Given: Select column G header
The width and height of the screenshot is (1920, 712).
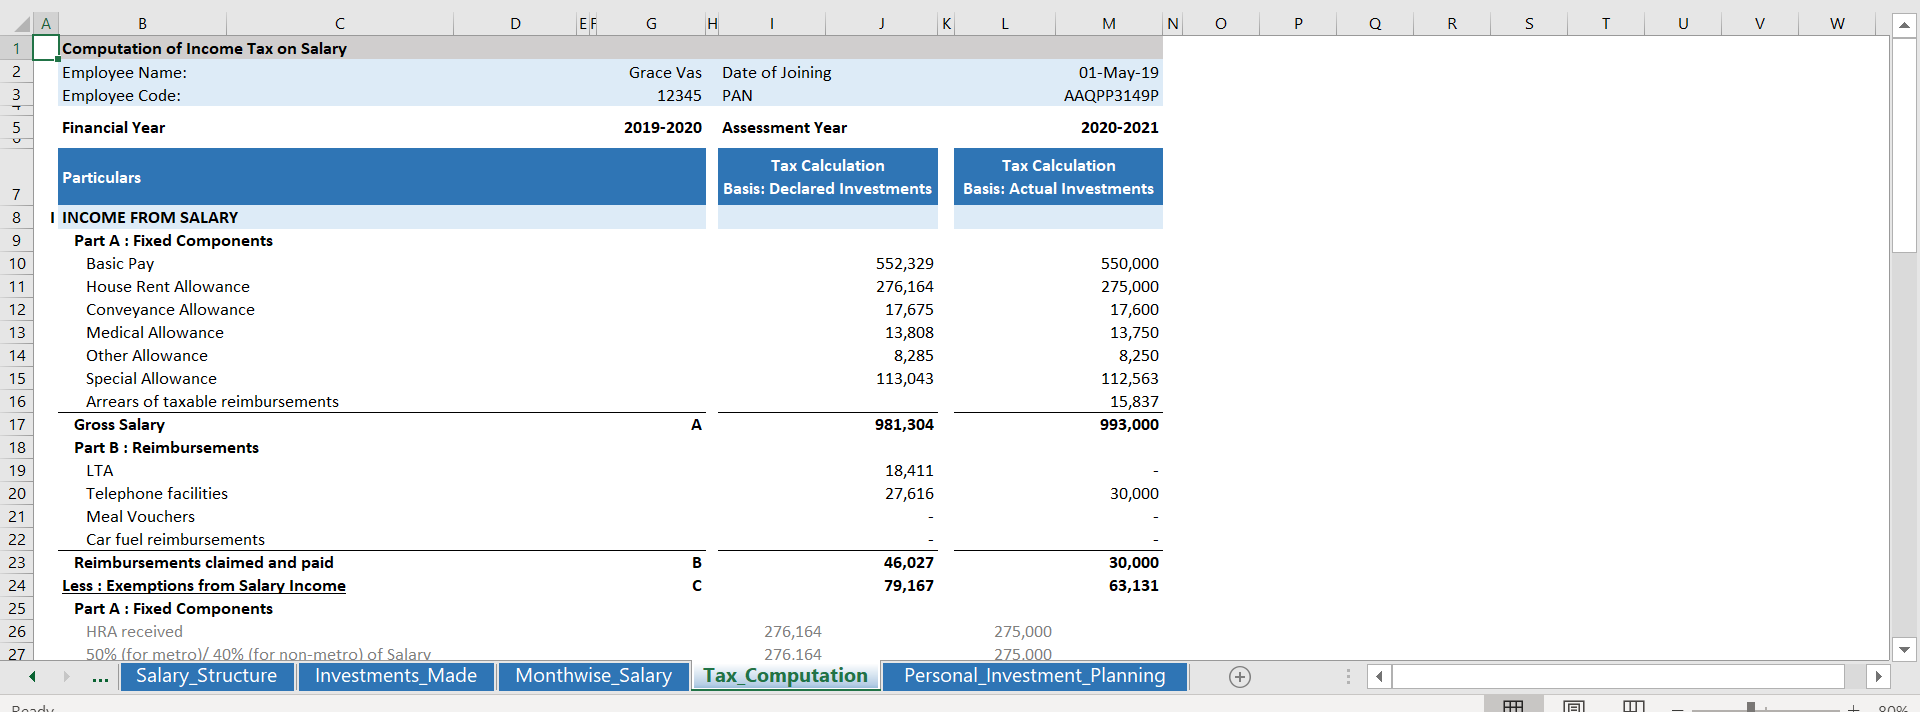Looking at the screenshot, I should (651, 24).
